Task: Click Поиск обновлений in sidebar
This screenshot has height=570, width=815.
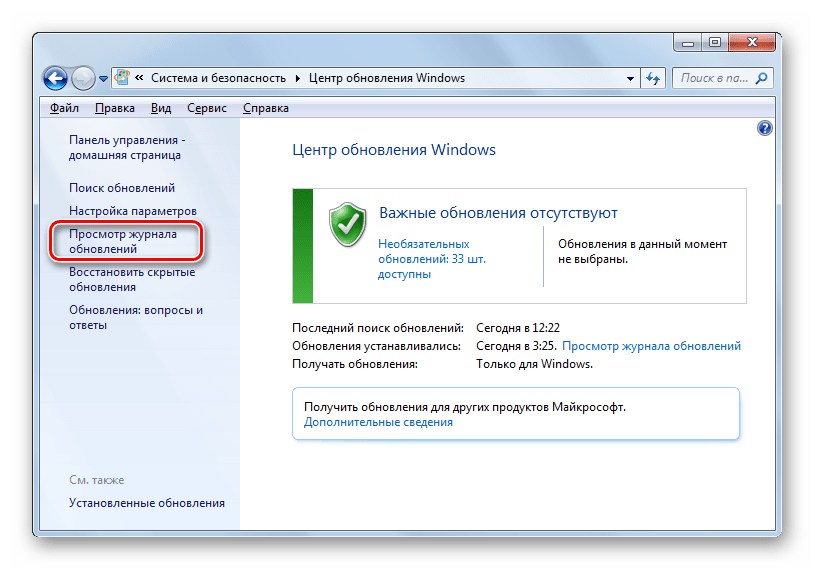Action: coord(122,188)
